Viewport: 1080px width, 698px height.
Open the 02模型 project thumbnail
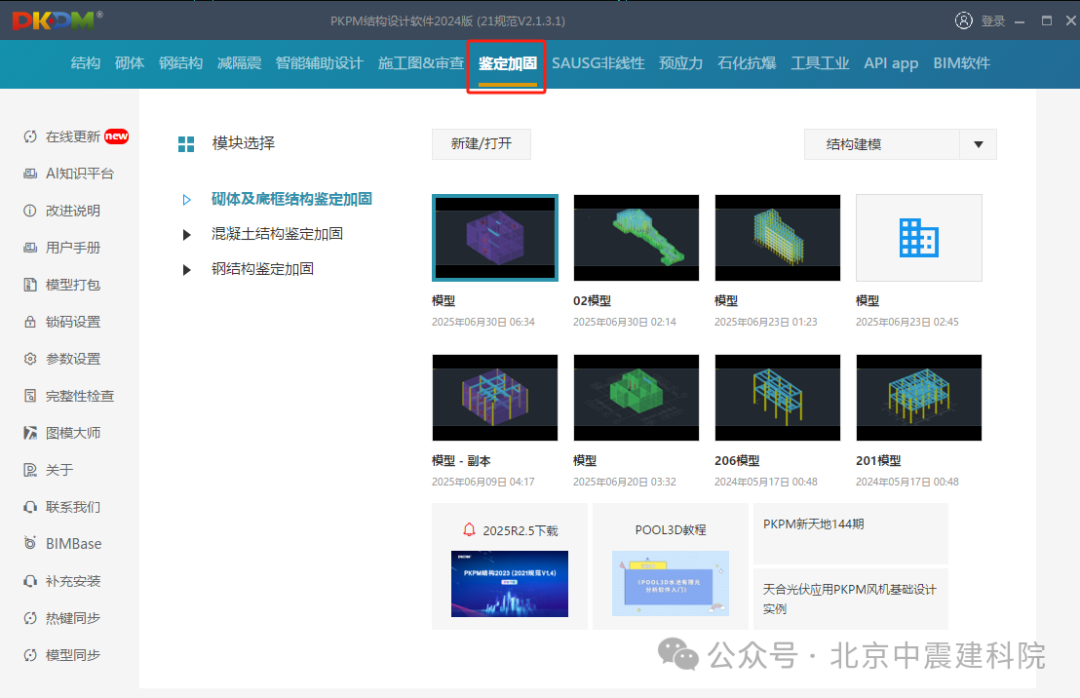(x=636, y=237)
